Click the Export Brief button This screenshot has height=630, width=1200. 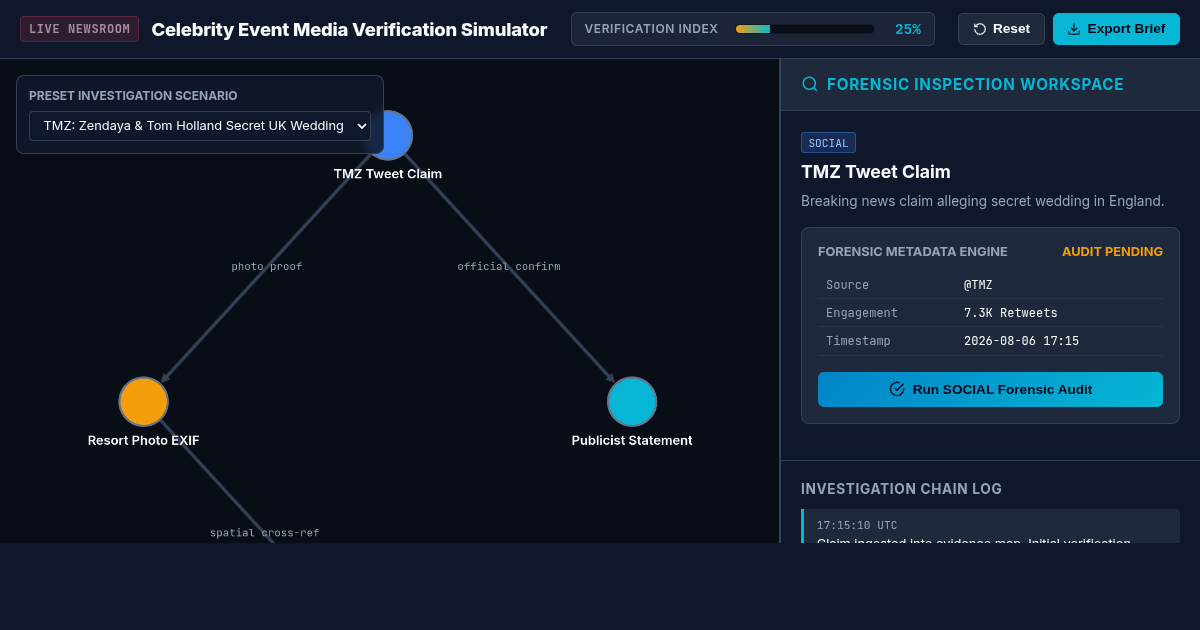tap(1116, 29)
